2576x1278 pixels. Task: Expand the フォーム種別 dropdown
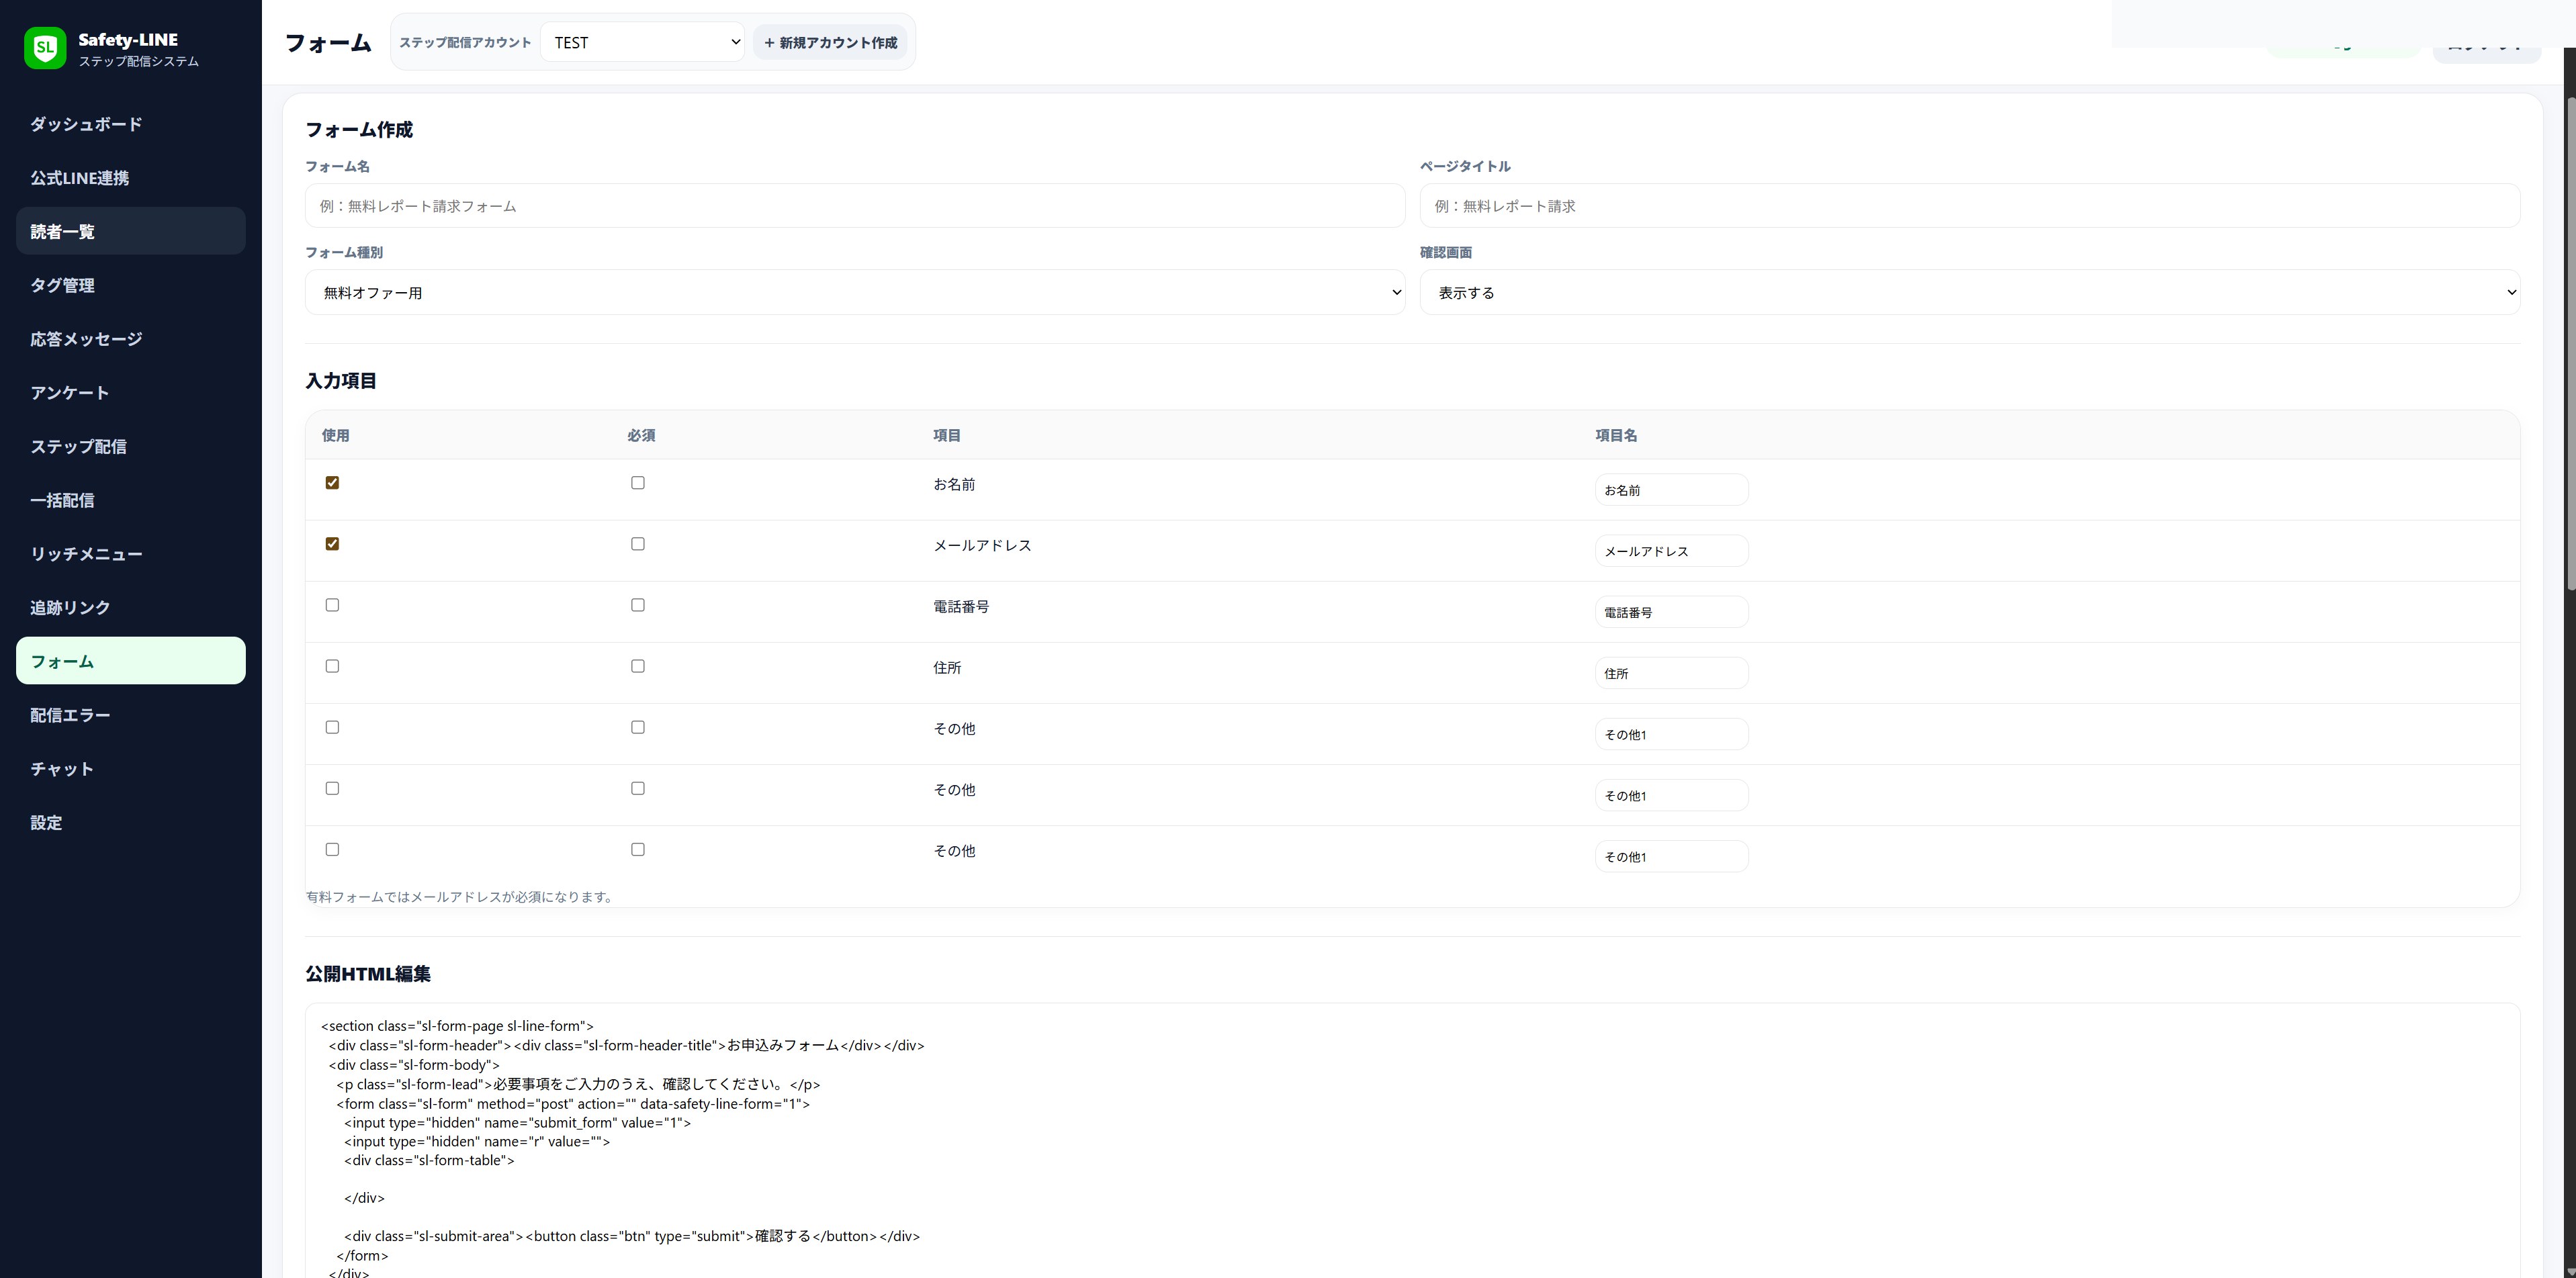pyautogui.click(x=855, y=292)
